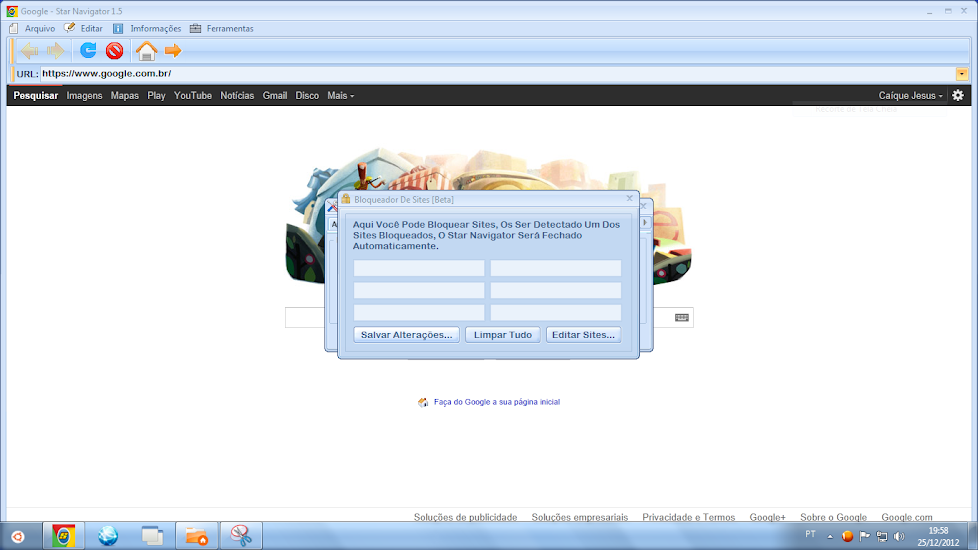978x550 pixels.
Task: Open folder taskbar icon
Action: click(196, 536)
